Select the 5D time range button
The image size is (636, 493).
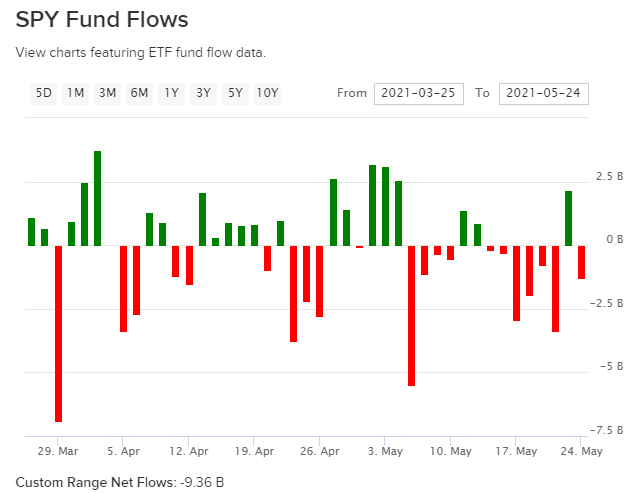pos(44,93)
